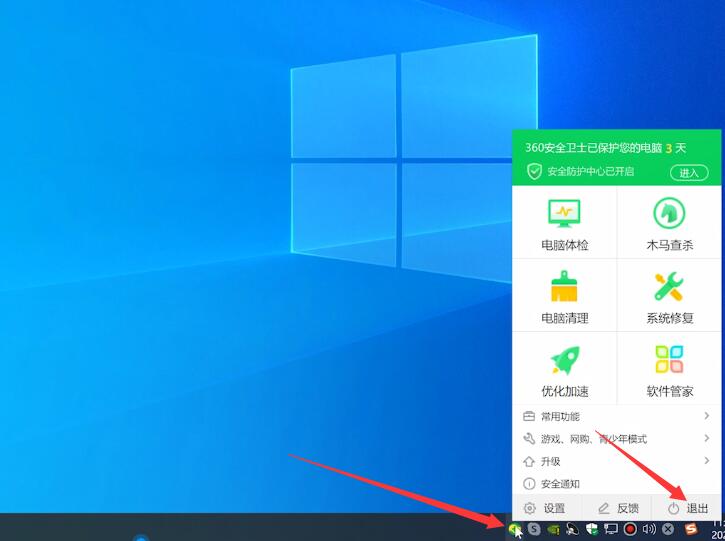Click 反馈 feedback button
The image size is (725, 541).
point(618,508)
